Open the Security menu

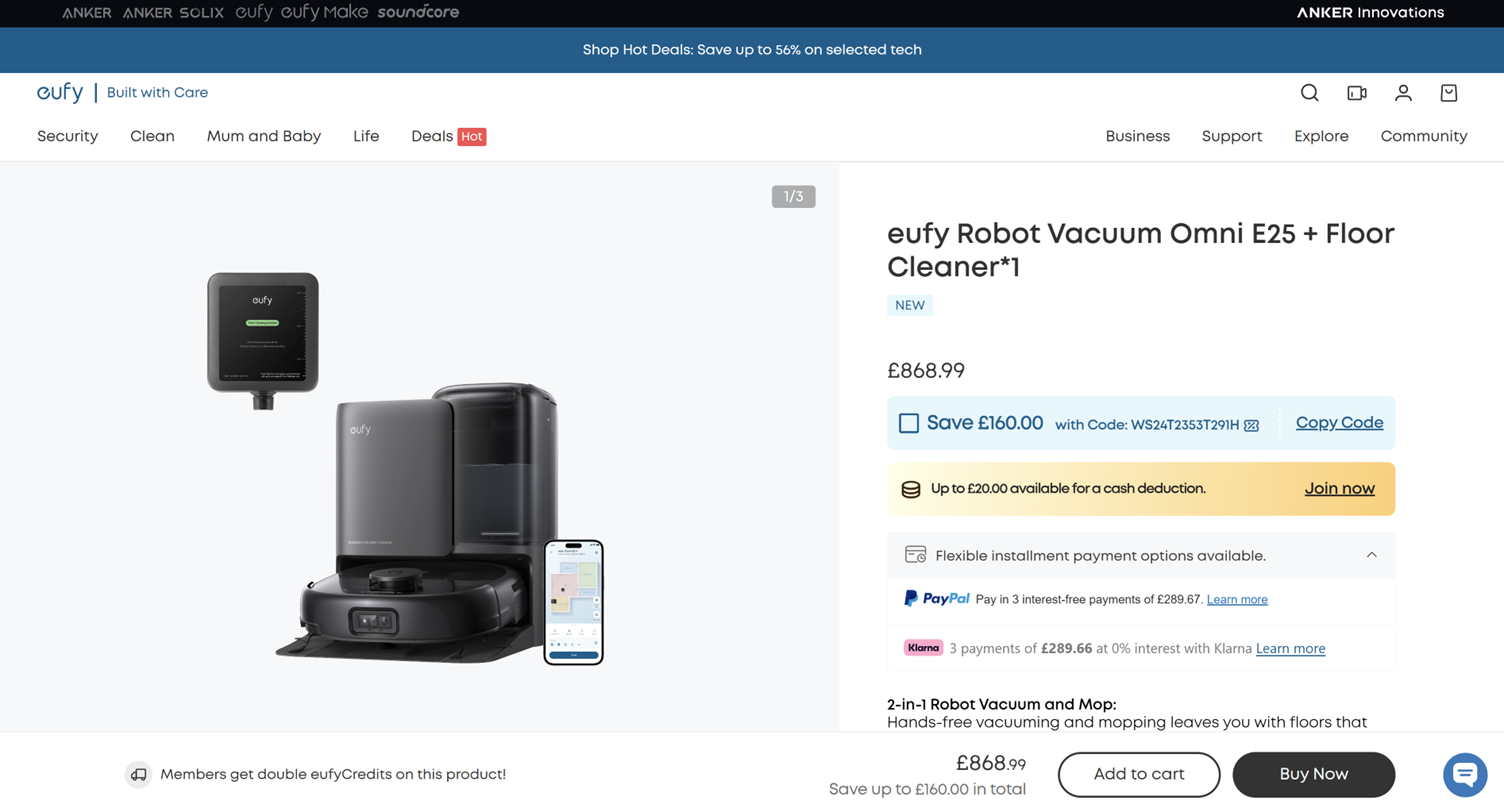[67, 136]
